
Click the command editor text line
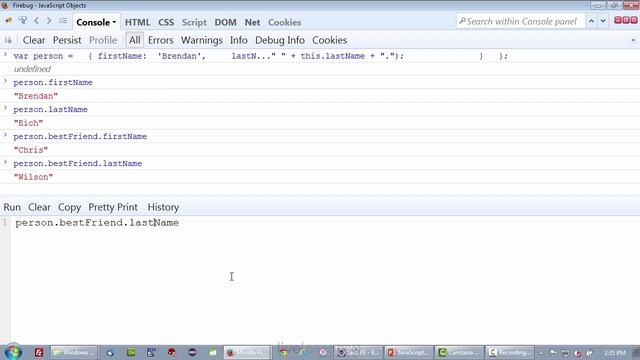[97, 223]
